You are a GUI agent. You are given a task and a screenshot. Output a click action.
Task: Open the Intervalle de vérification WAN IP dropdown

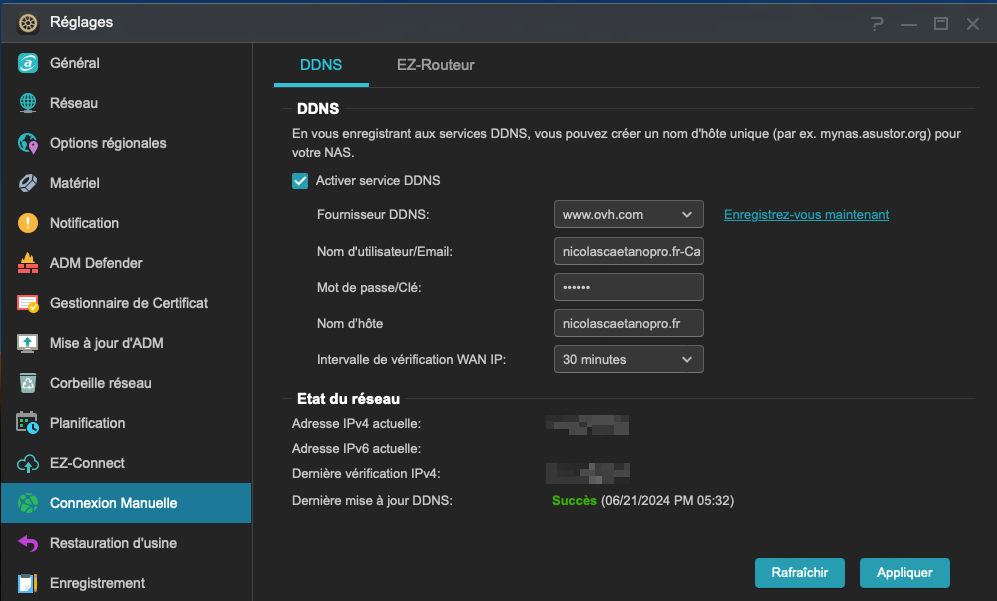click(x=628, y=359)
